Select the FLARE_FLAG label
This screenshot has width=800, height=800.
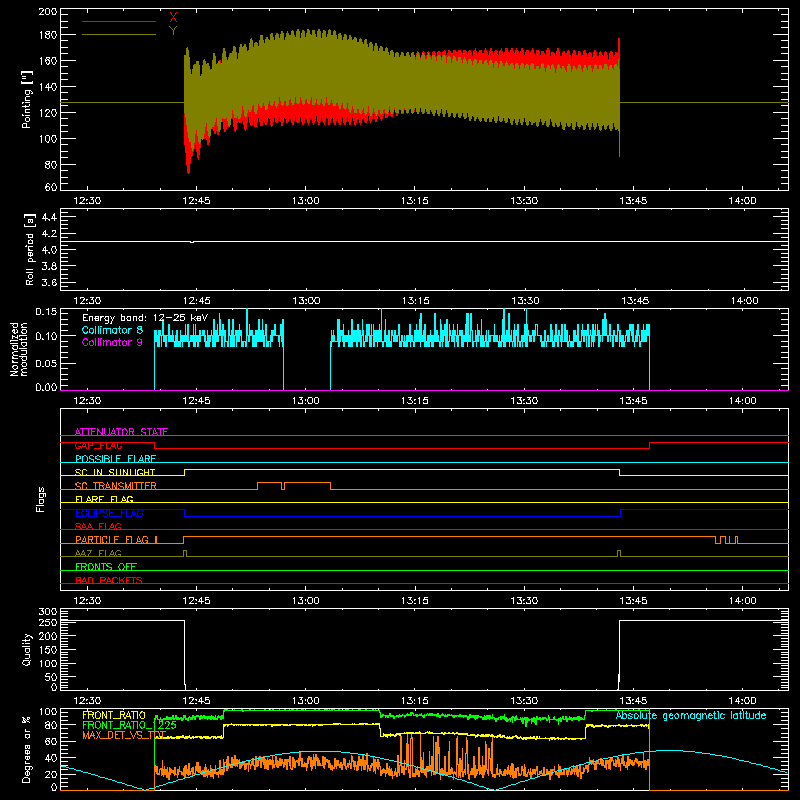pos(104,499)
